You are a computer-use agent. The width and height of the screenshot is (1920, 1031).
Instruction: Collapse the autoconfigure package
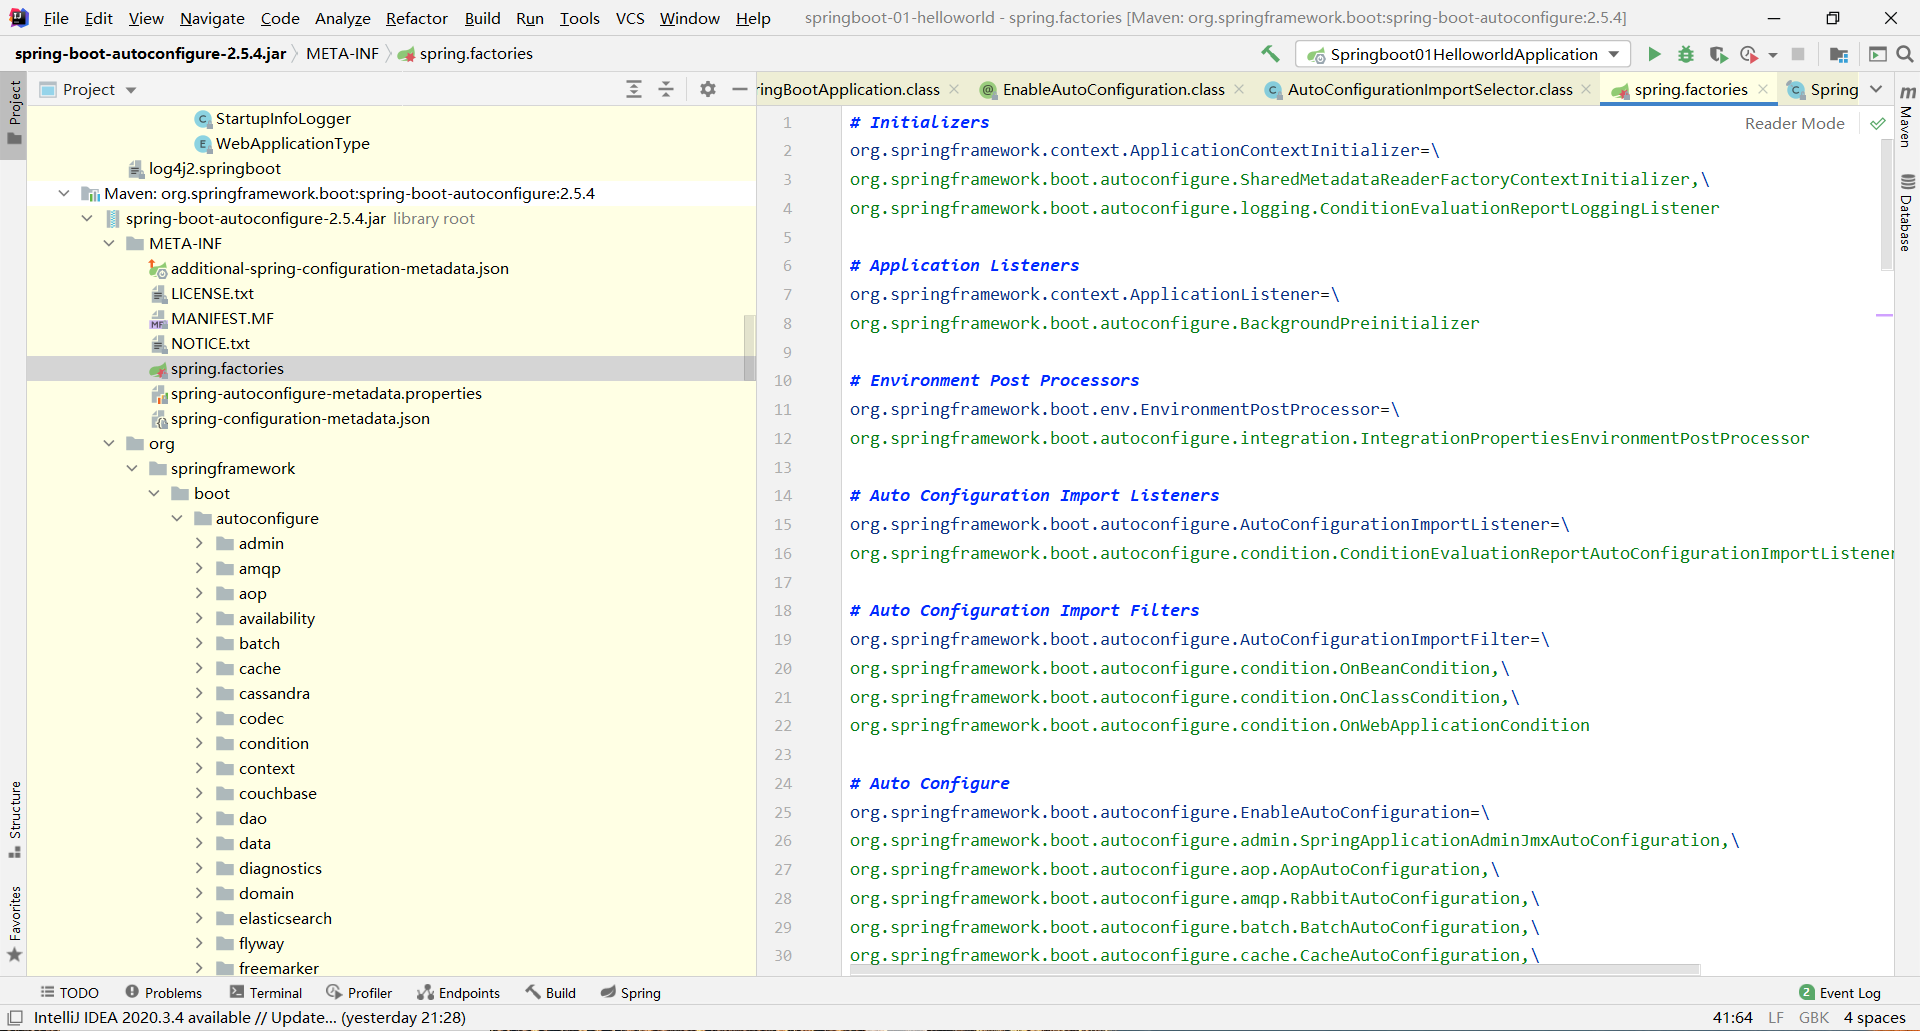177,518
